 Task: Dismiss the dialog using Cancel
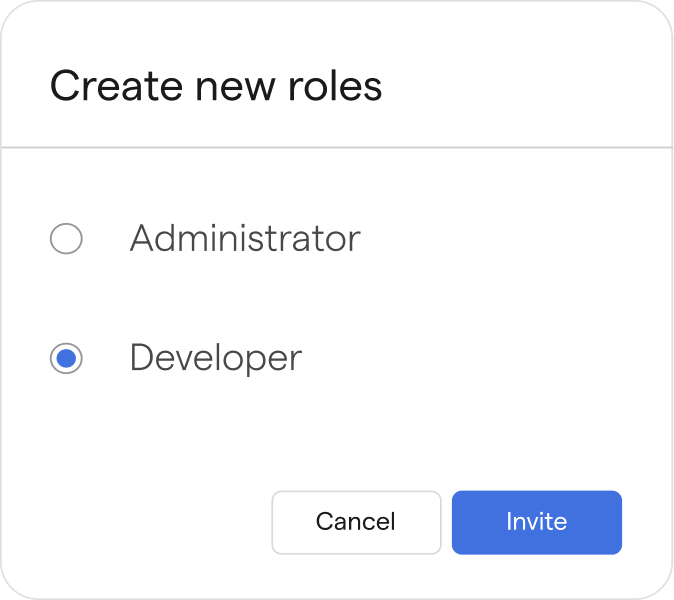(356, 522)
